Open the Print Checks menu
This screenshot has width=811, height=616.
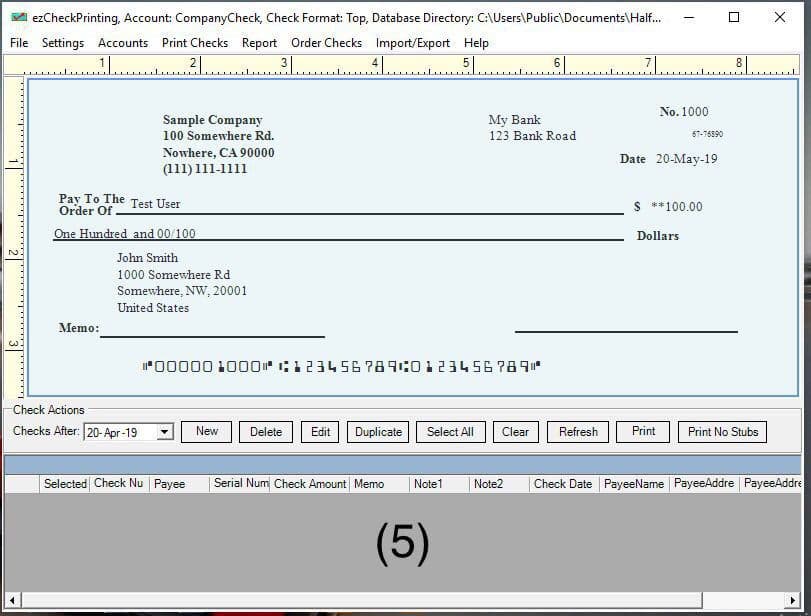(x=195, y=43)
